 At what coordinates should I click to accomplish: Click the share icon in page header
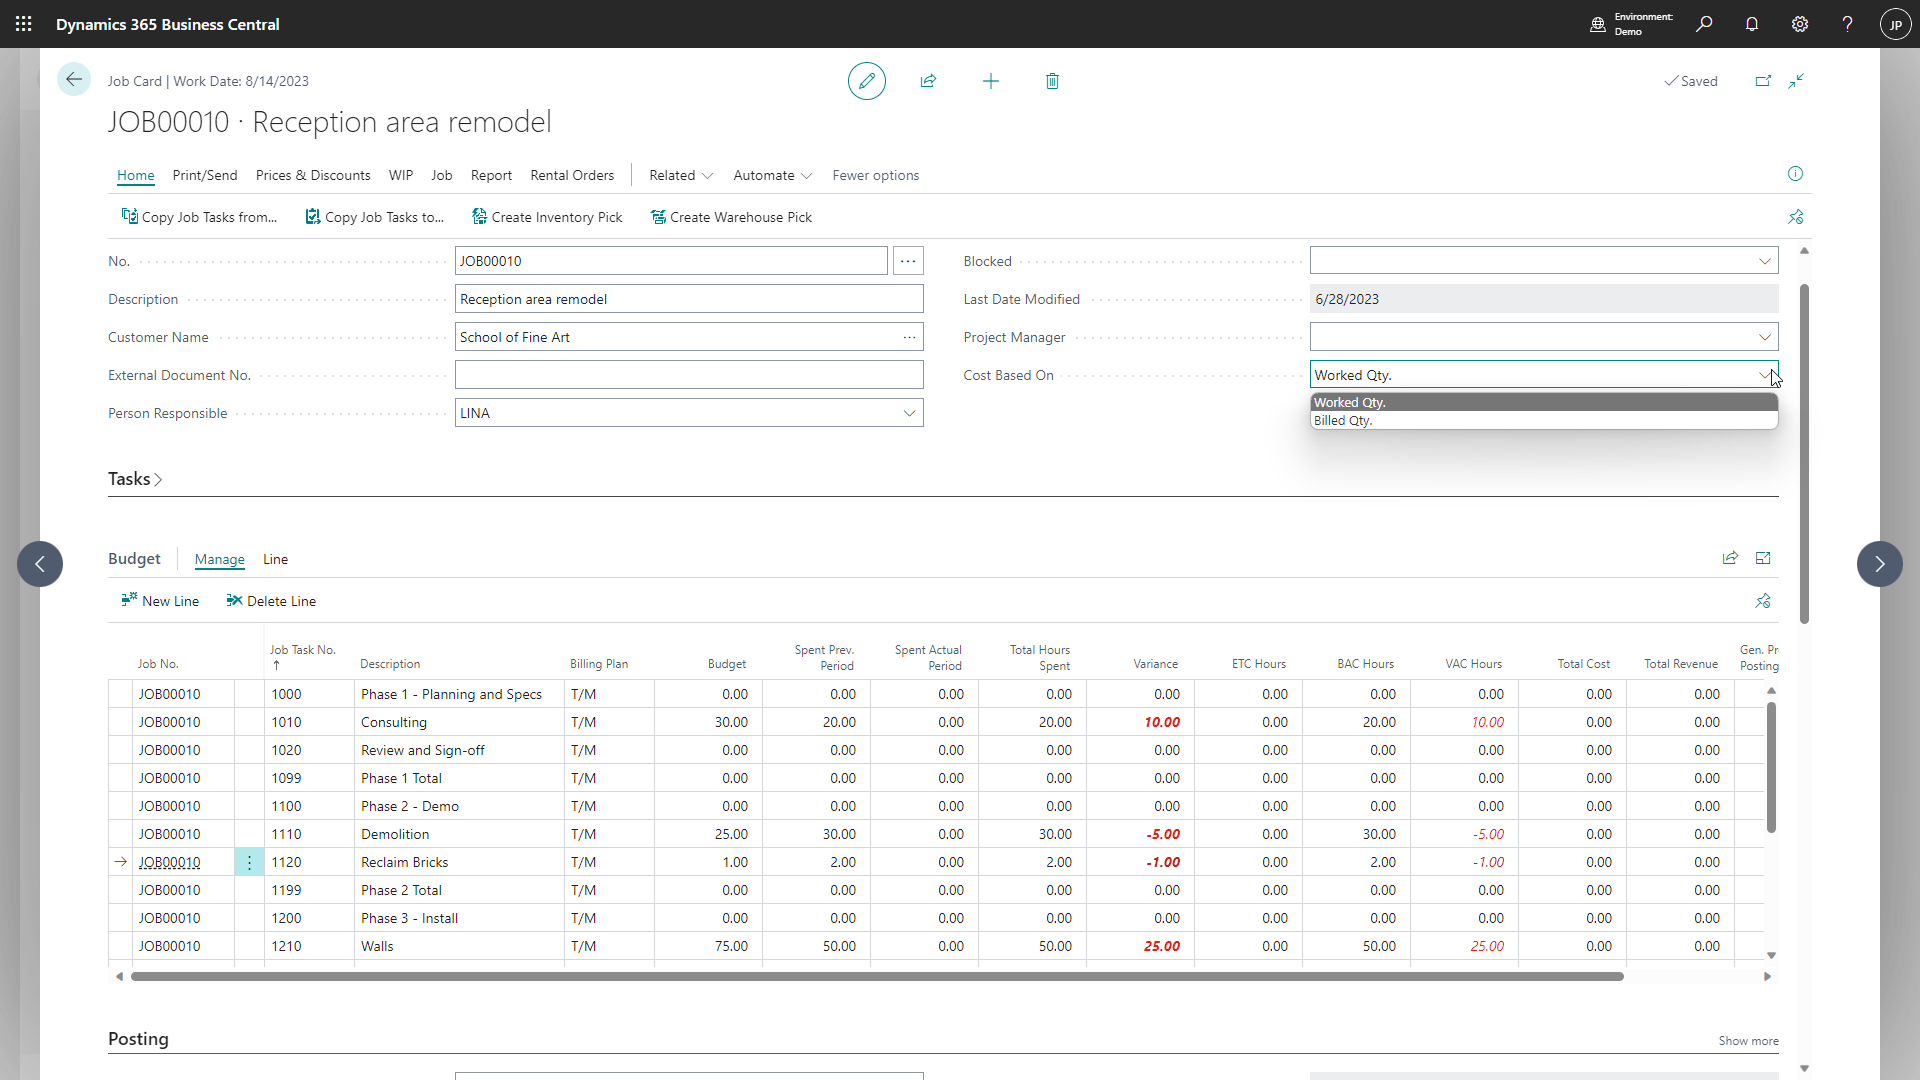pyautogui.click(x=928, y=81)
